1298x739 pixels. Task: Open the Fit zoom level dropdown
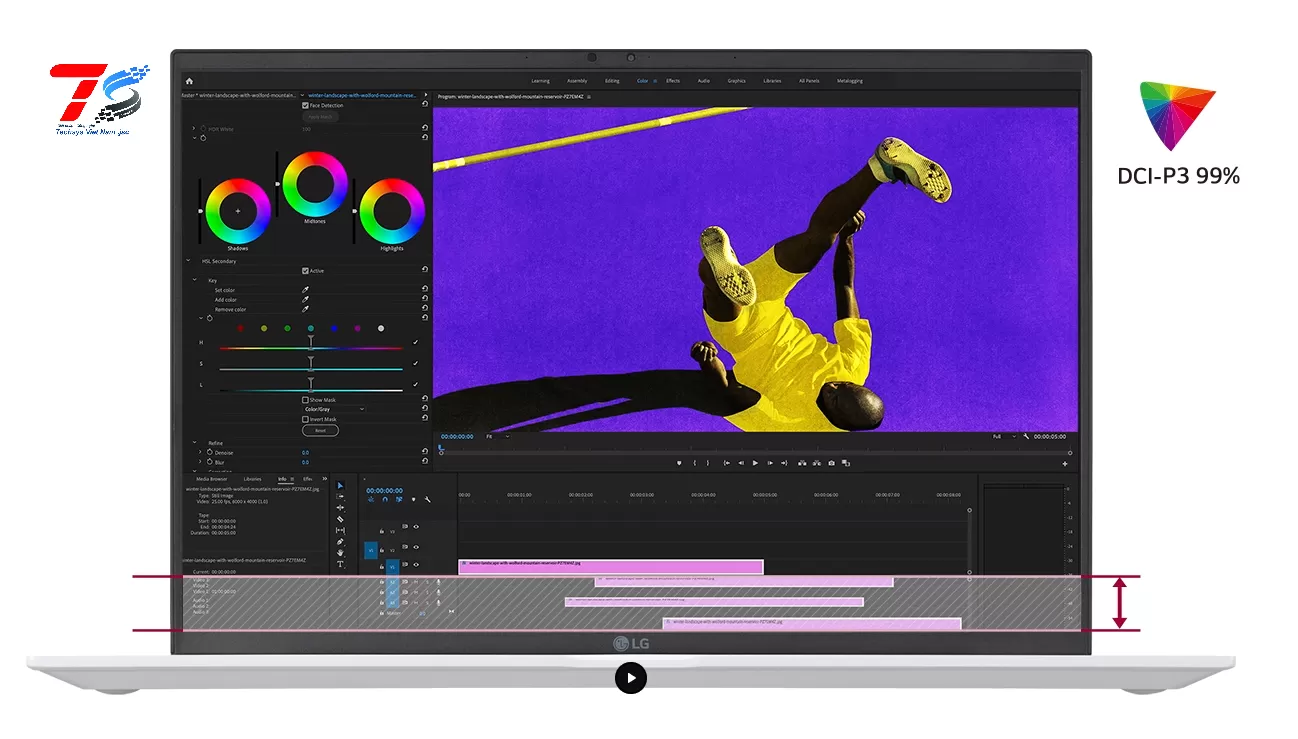497,437
